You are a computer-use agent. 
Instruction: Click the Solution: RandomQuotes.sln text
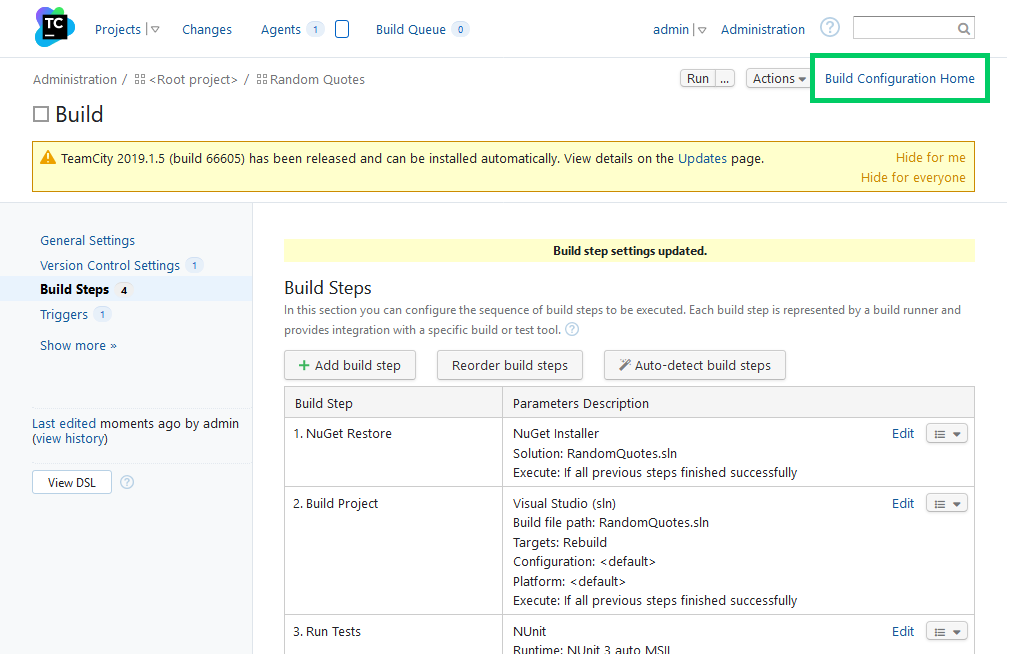595,453
